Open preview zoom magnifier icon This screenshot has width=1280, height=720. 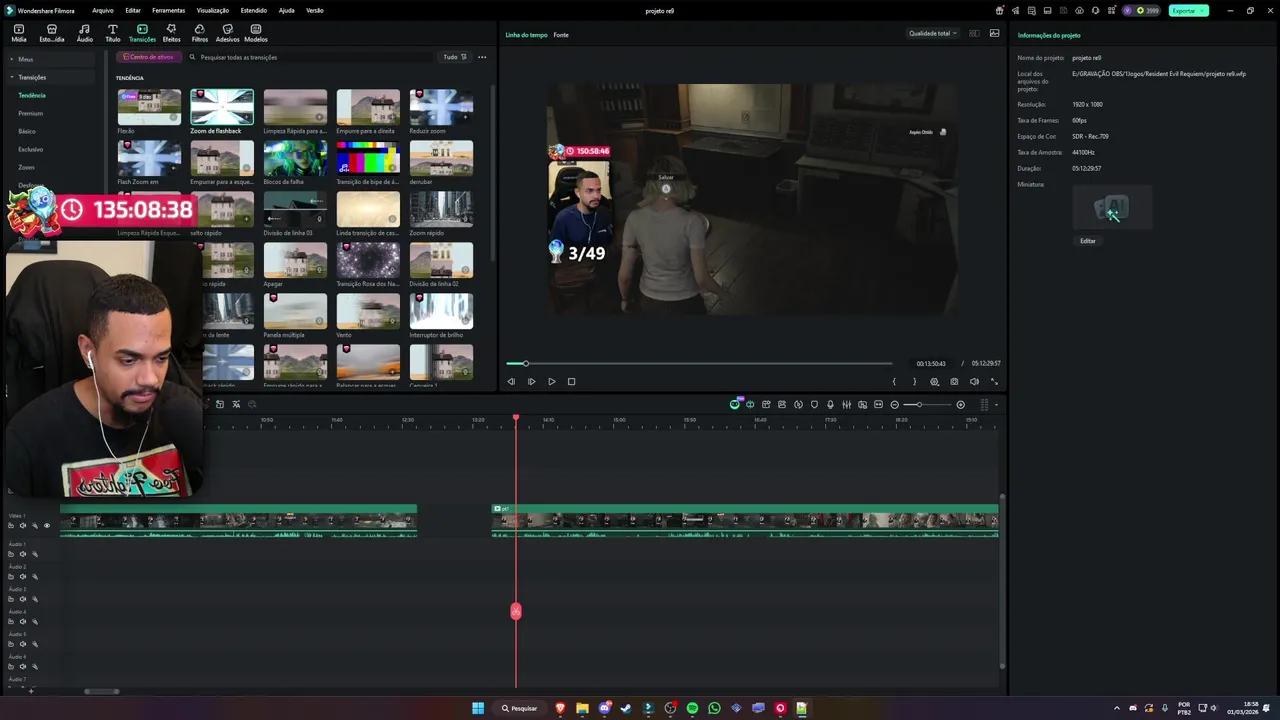pyautogui.click(x=934, y=381)
